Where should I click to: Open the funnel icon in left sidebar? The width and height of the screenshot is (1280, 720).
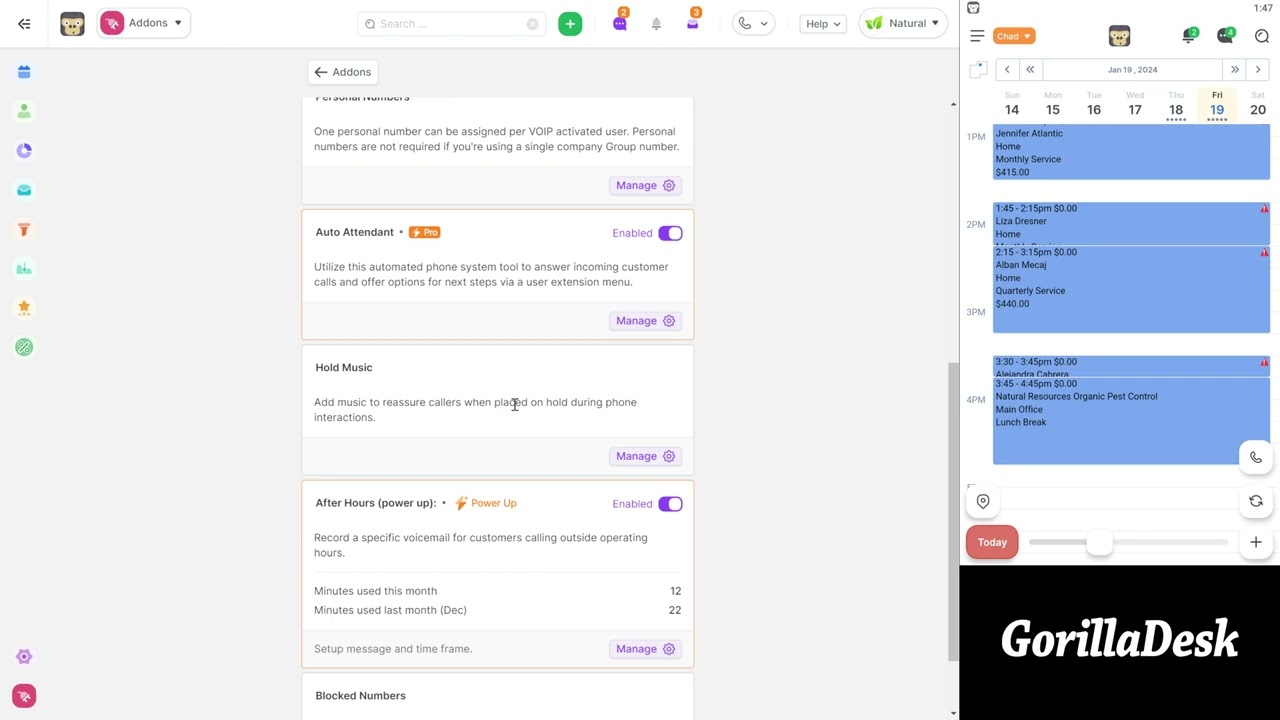[x=24, y=229]
